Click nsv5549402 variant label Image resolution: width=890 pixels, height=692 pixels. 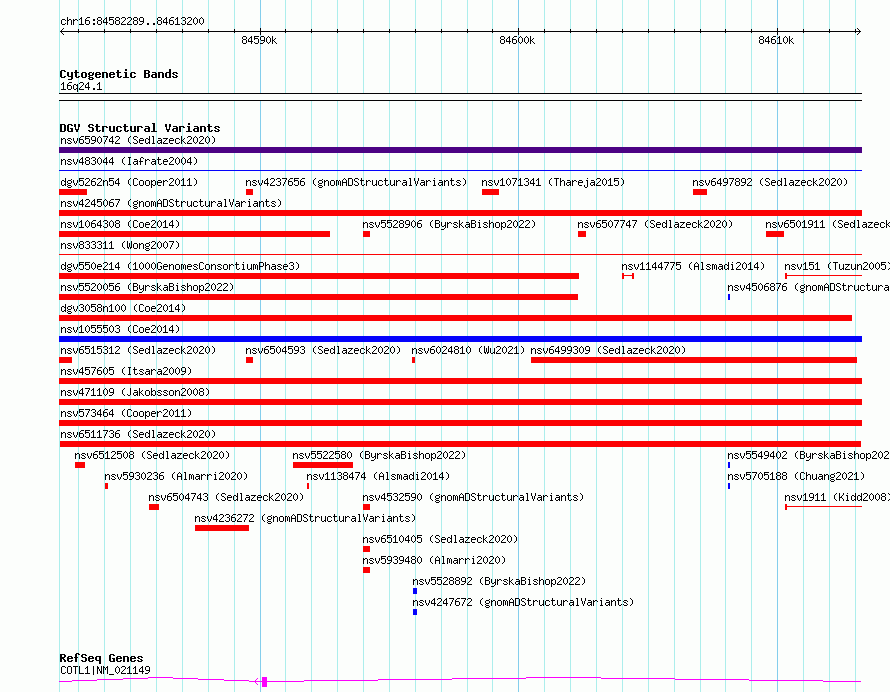808,455
